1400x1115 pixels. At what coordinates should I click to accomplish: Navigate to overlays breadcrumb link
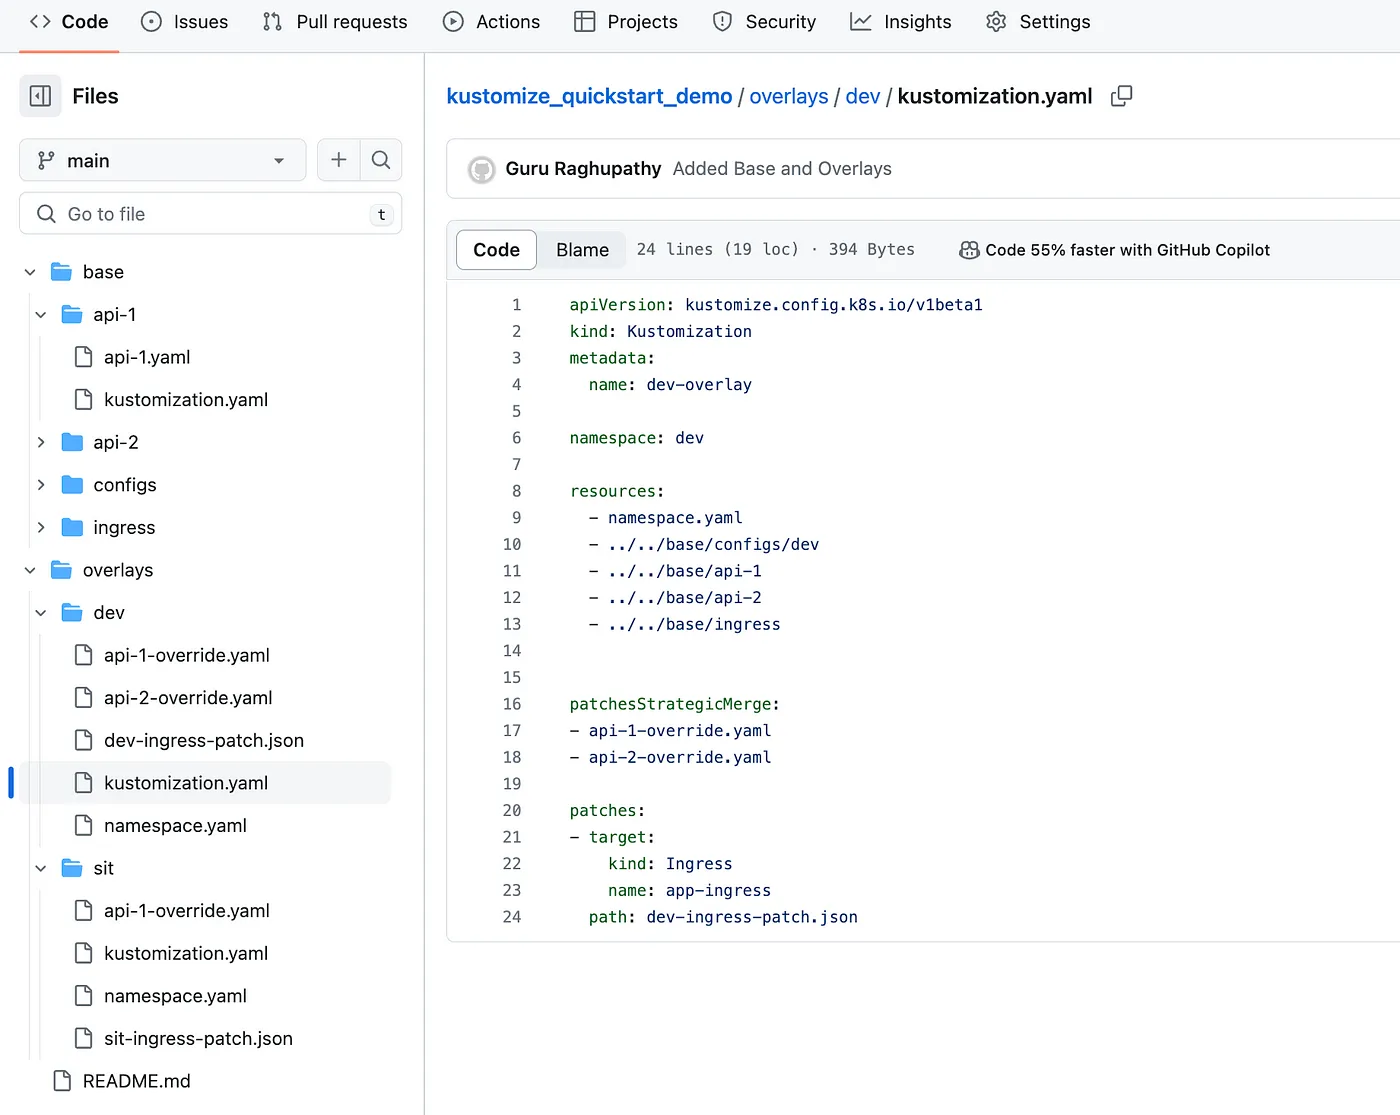point(788,96)
